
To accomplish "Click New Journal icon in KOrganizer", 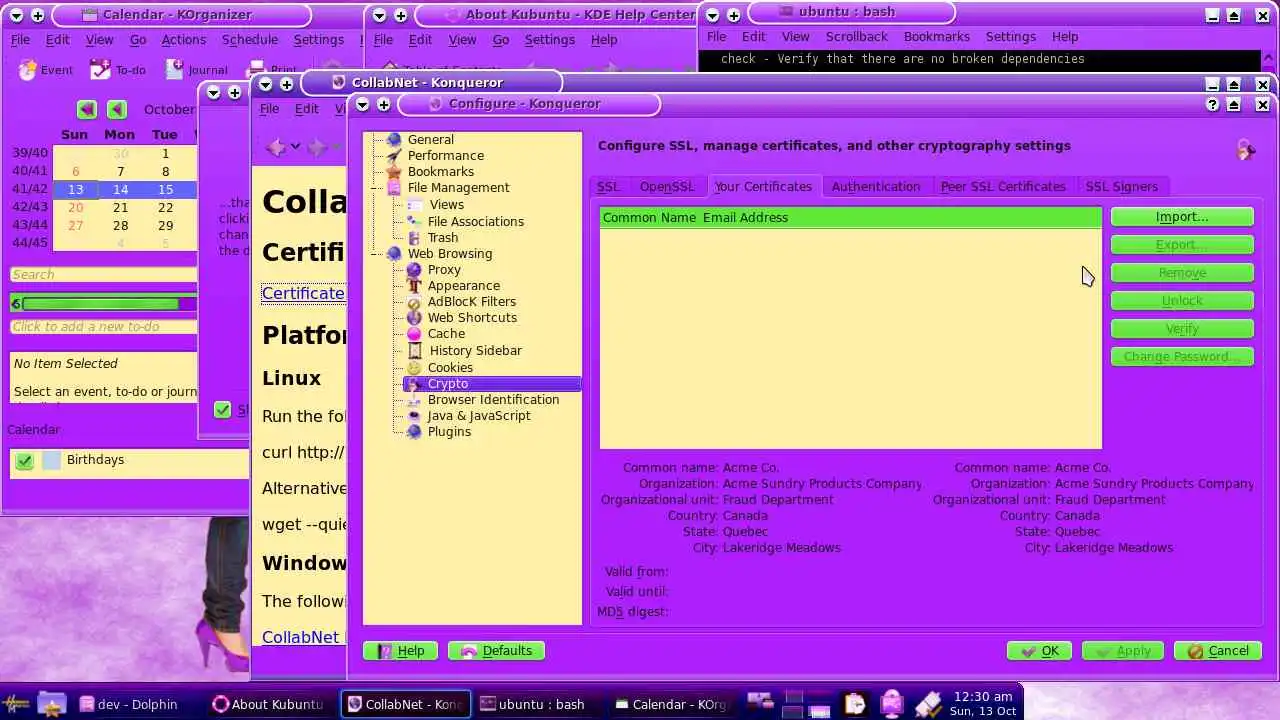I will tap(175, 69).
